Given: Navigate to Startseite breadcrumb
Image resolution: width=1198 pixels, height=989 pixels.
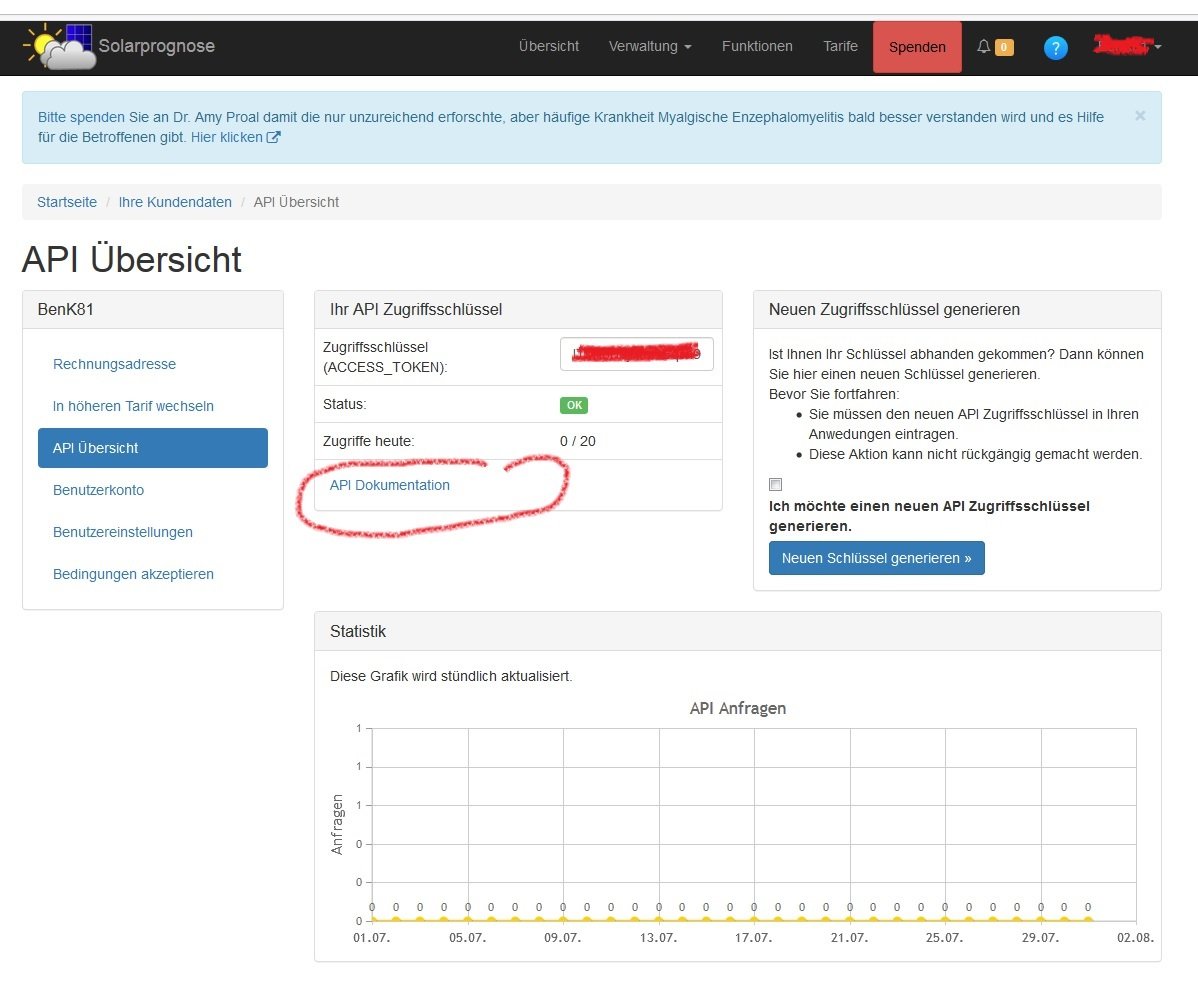Looking at the screenshot, I should [67, 202].
